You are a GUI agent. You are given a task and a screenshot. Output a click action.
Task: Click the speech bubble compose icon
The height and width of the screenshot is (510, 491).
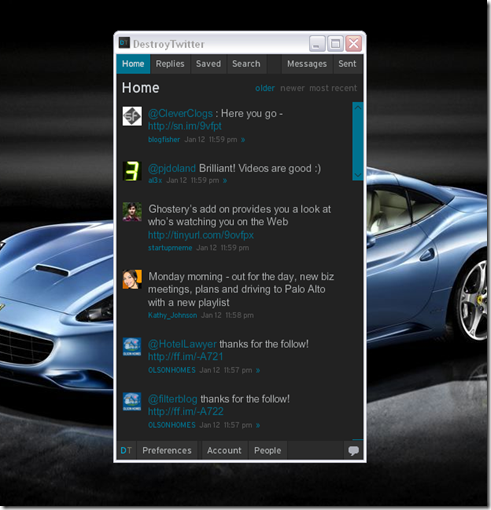tap(353, 451)
